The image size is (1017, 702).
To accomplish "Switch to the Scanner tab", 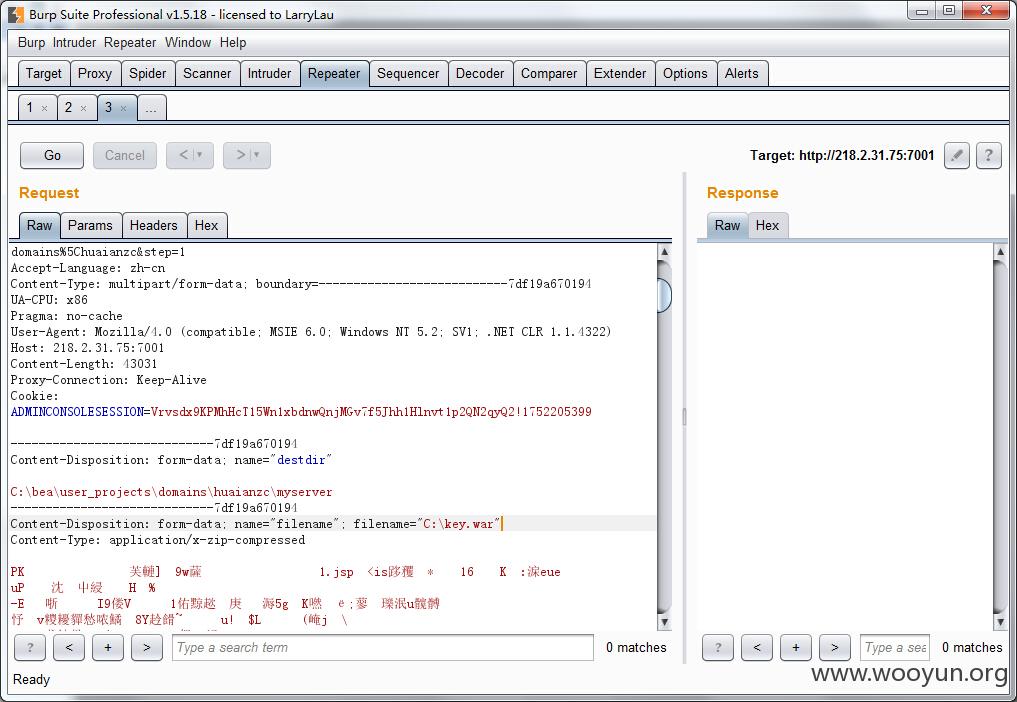I will [207, 73].
